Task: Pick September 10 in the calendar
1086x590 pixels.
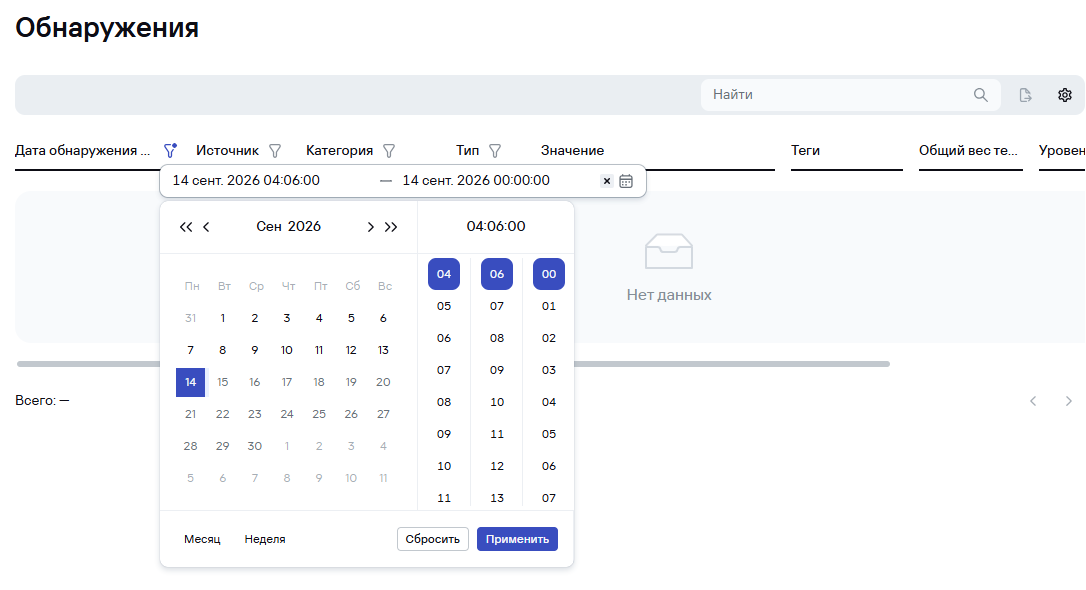Action: [x=287, y=350]
